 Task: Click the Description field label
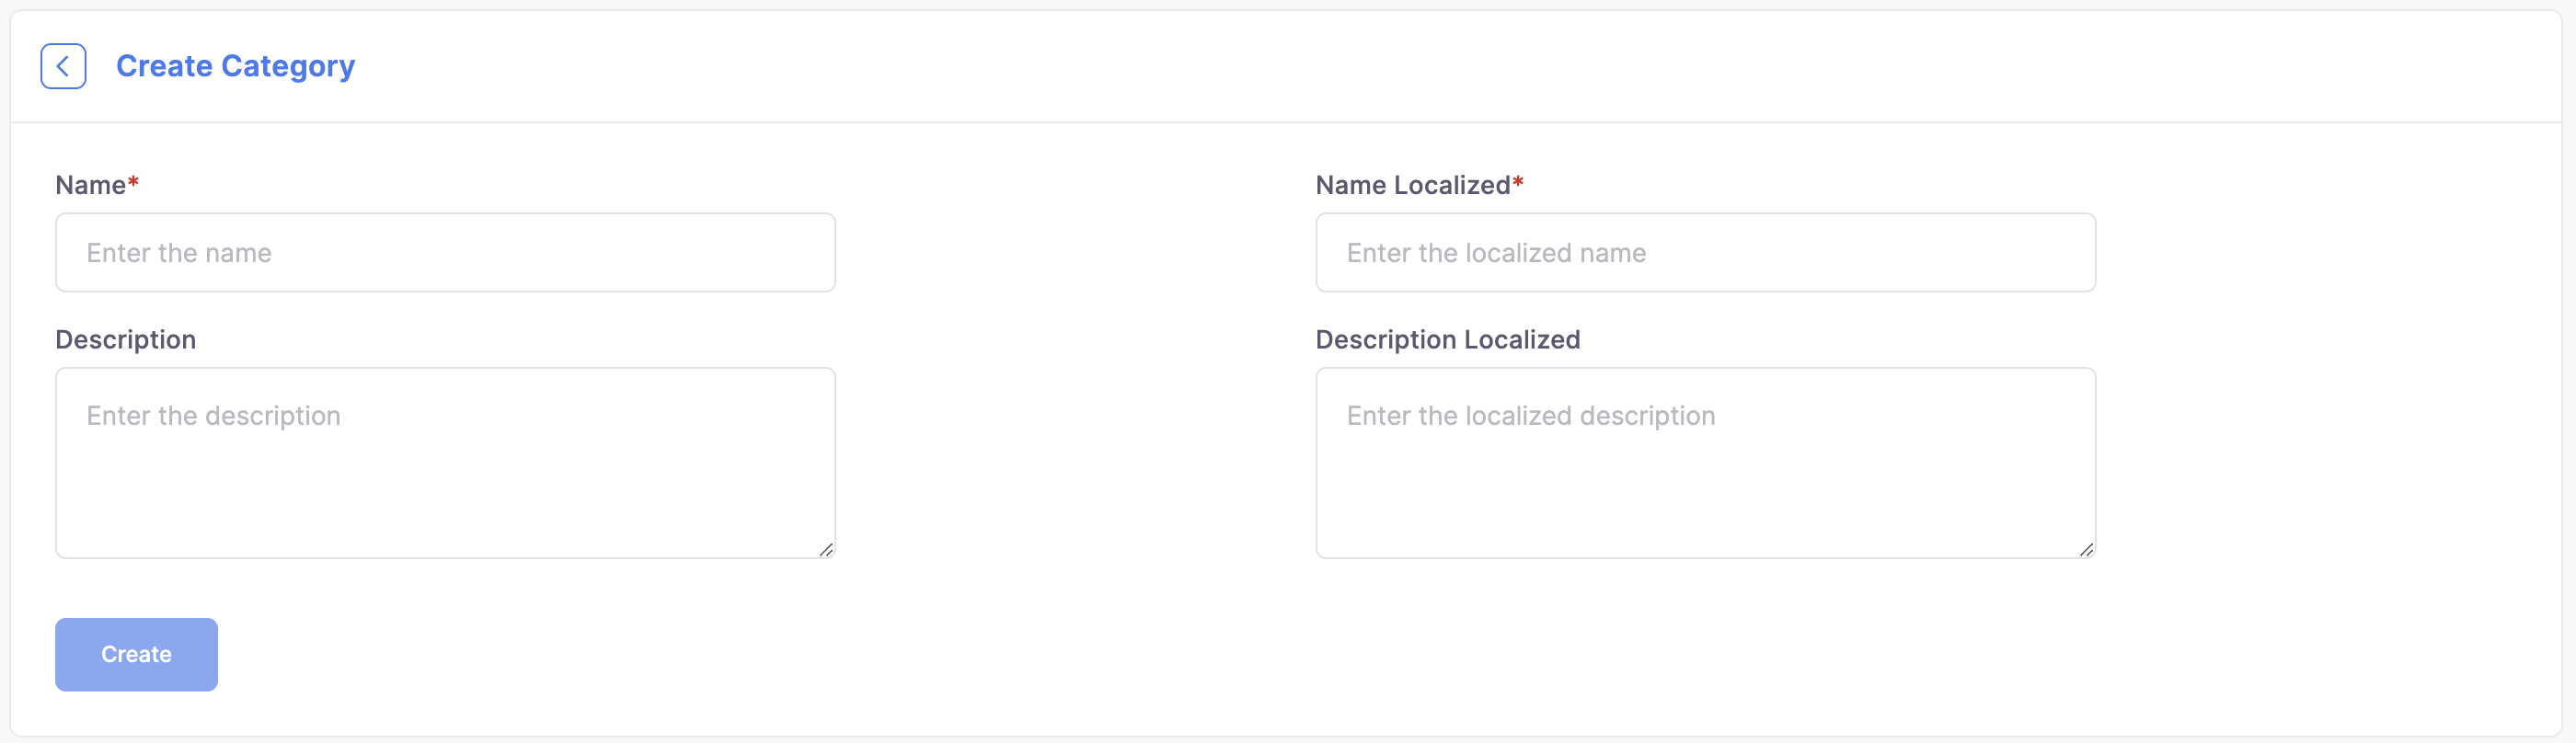(x=126, y=340)
